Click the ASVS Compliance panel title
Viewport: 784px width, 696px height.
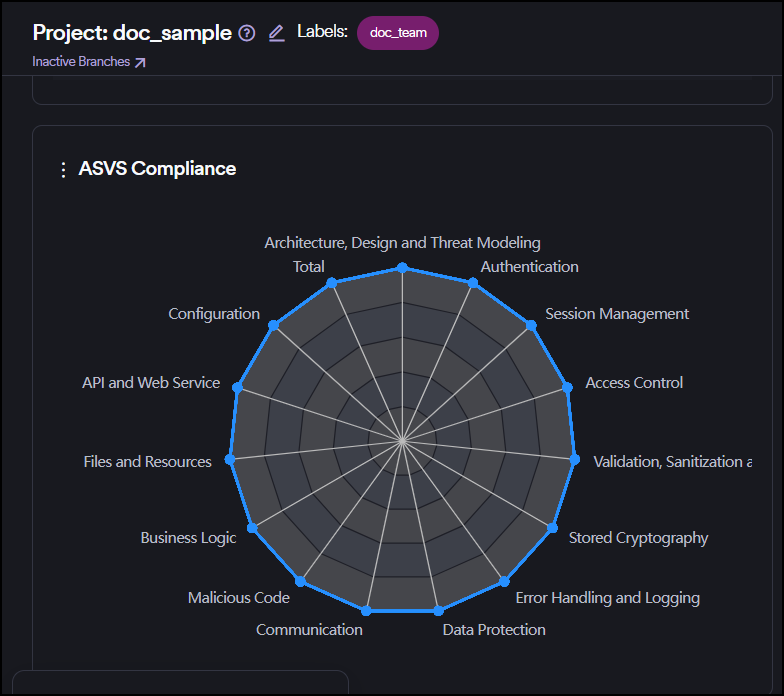point(157,169)
